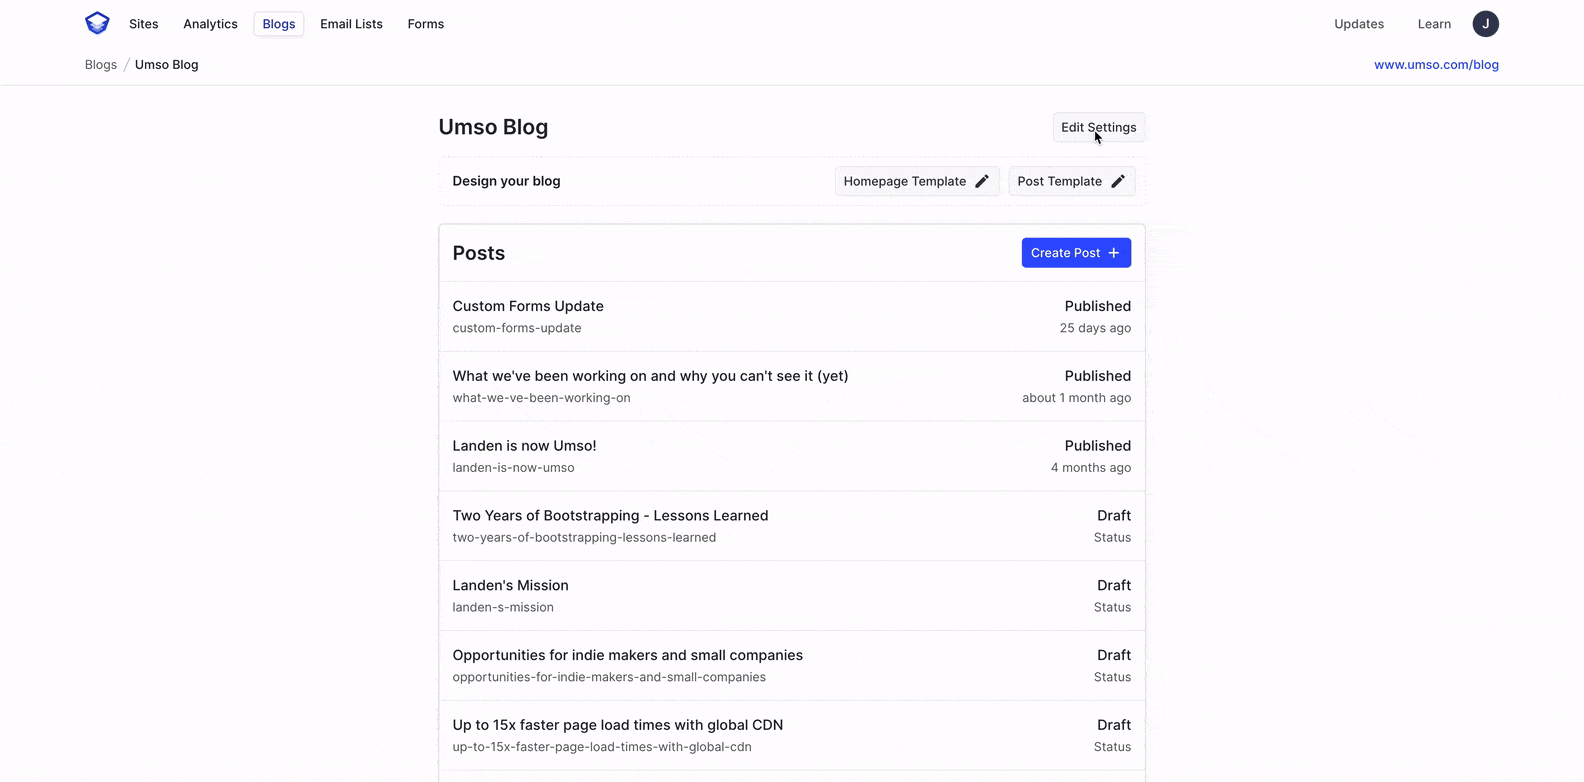Screen dimensions: 1584x782
Task: Select the Blogs navigation tab
Action: [279, 24]
